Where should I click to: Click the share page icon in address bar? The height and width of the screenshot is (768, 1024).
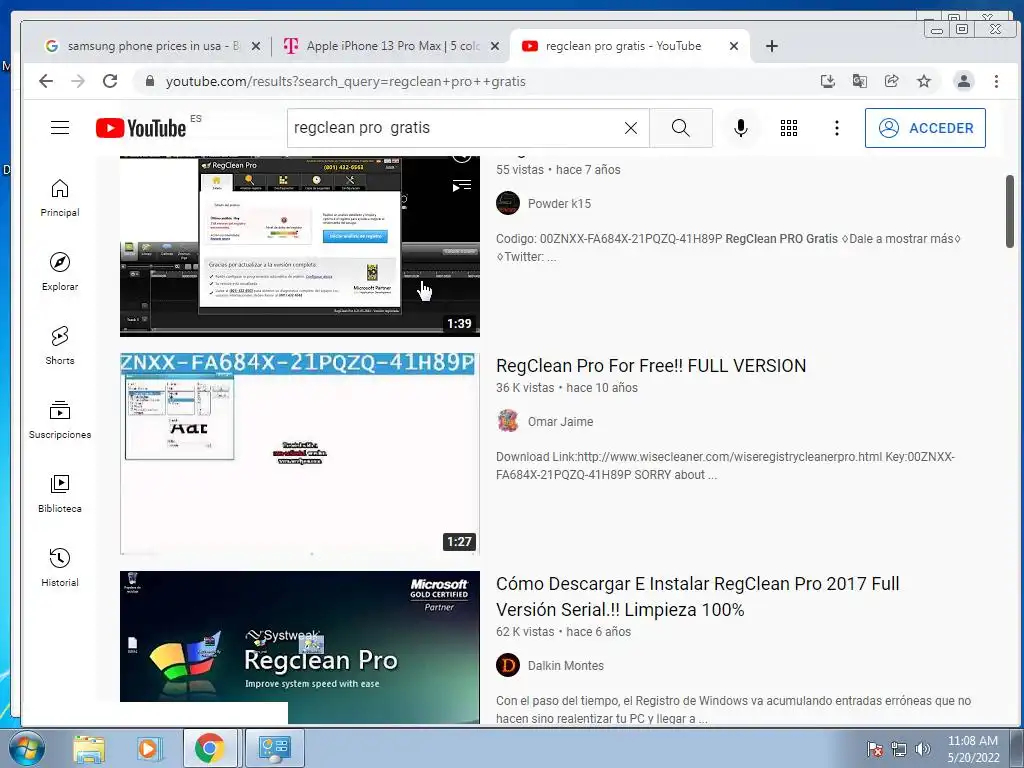(x=891, y=81)
